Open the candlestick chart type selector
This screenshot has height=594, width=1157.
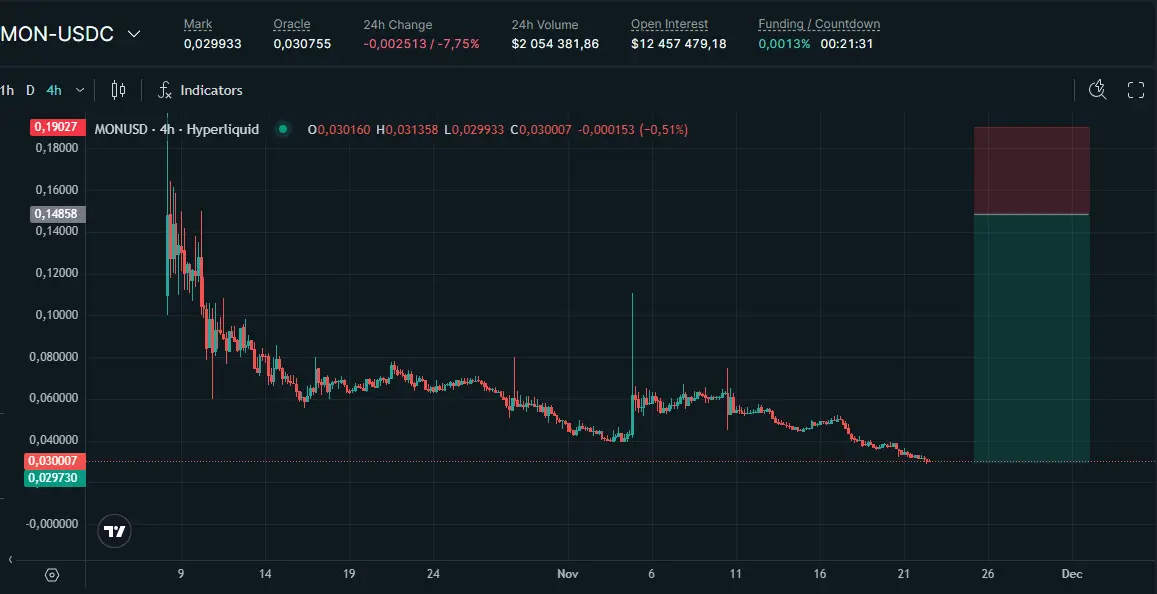click(x=118, y=90)
